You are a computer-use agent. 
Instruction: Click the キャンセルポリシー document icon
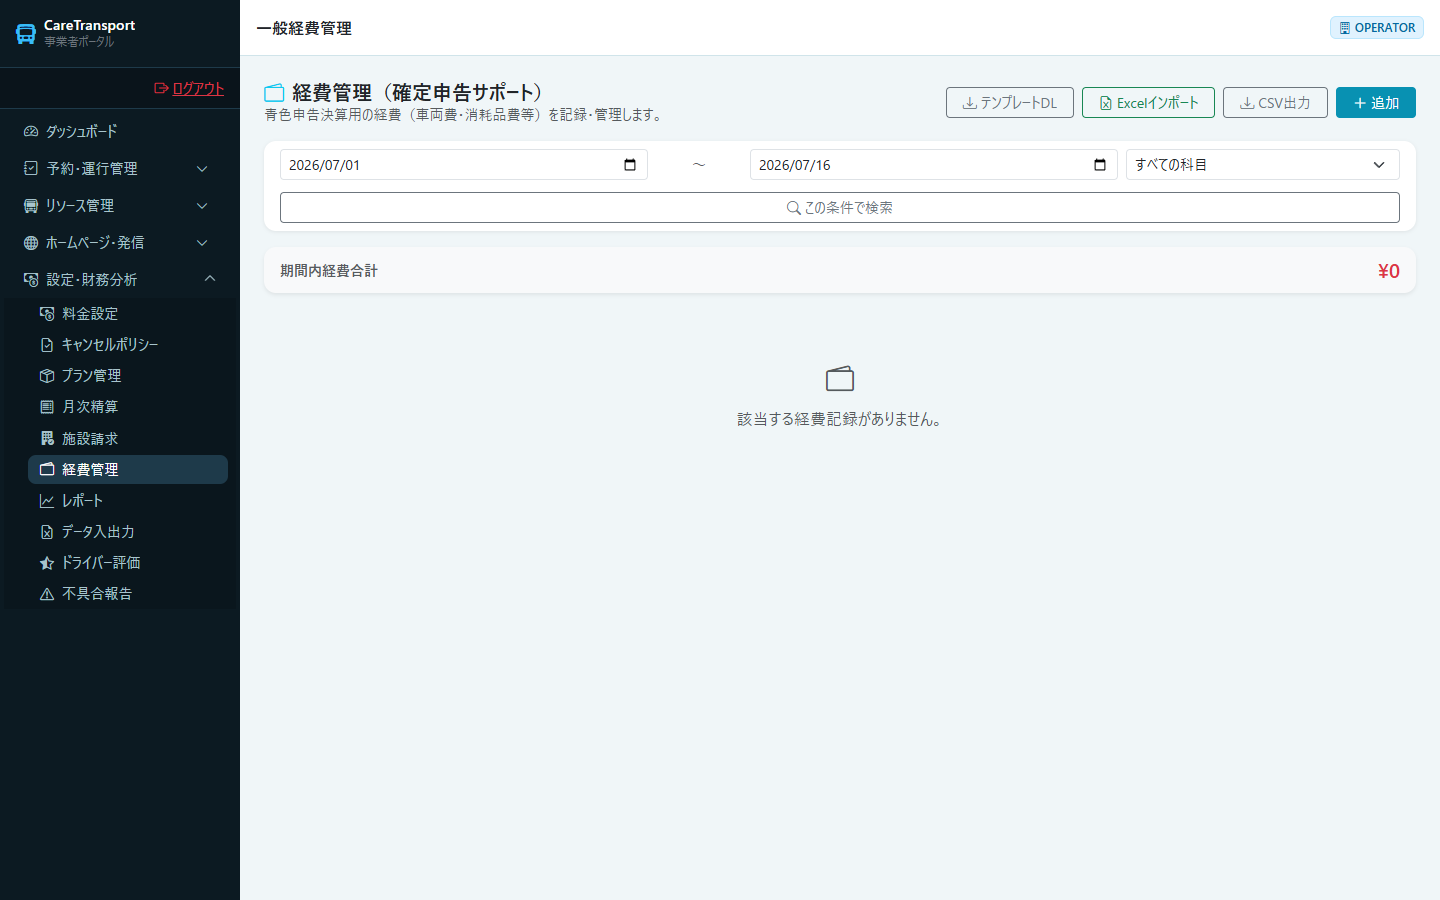tap(47, 344)
